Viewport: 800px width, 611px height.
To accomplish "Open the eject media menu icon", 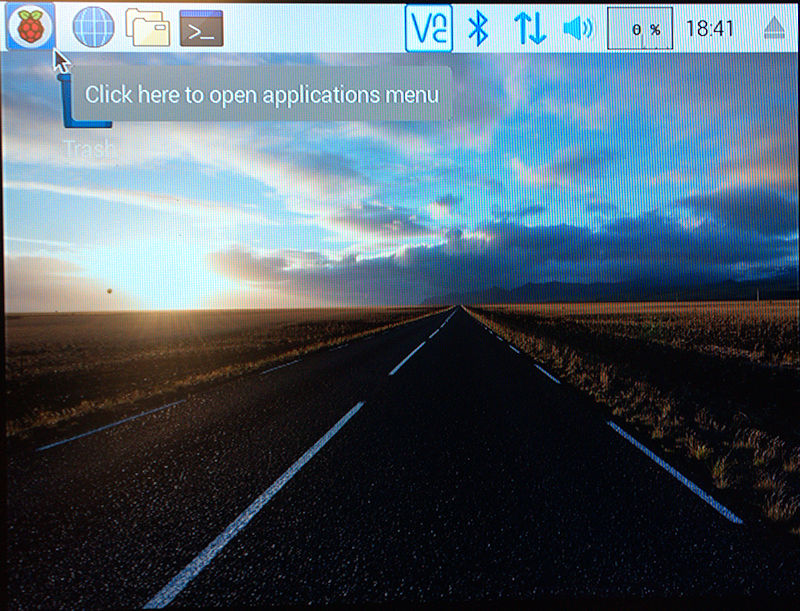I will point(773,28).
